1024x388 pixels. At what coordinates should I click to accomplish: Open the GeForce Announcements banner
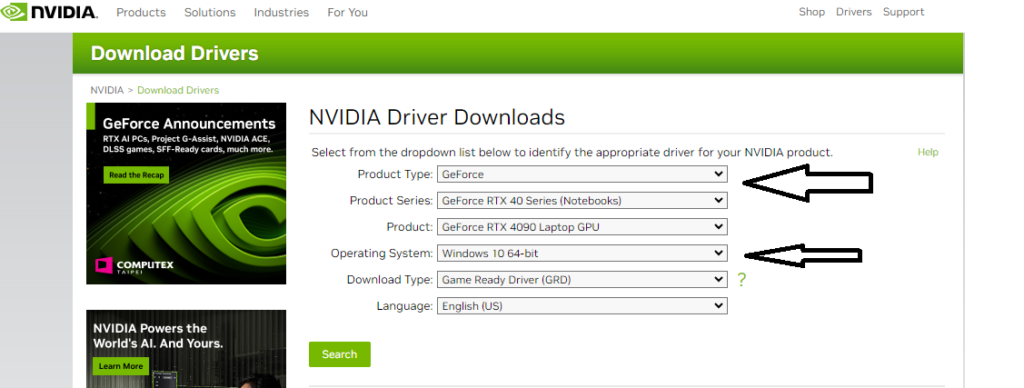[186, 193]
